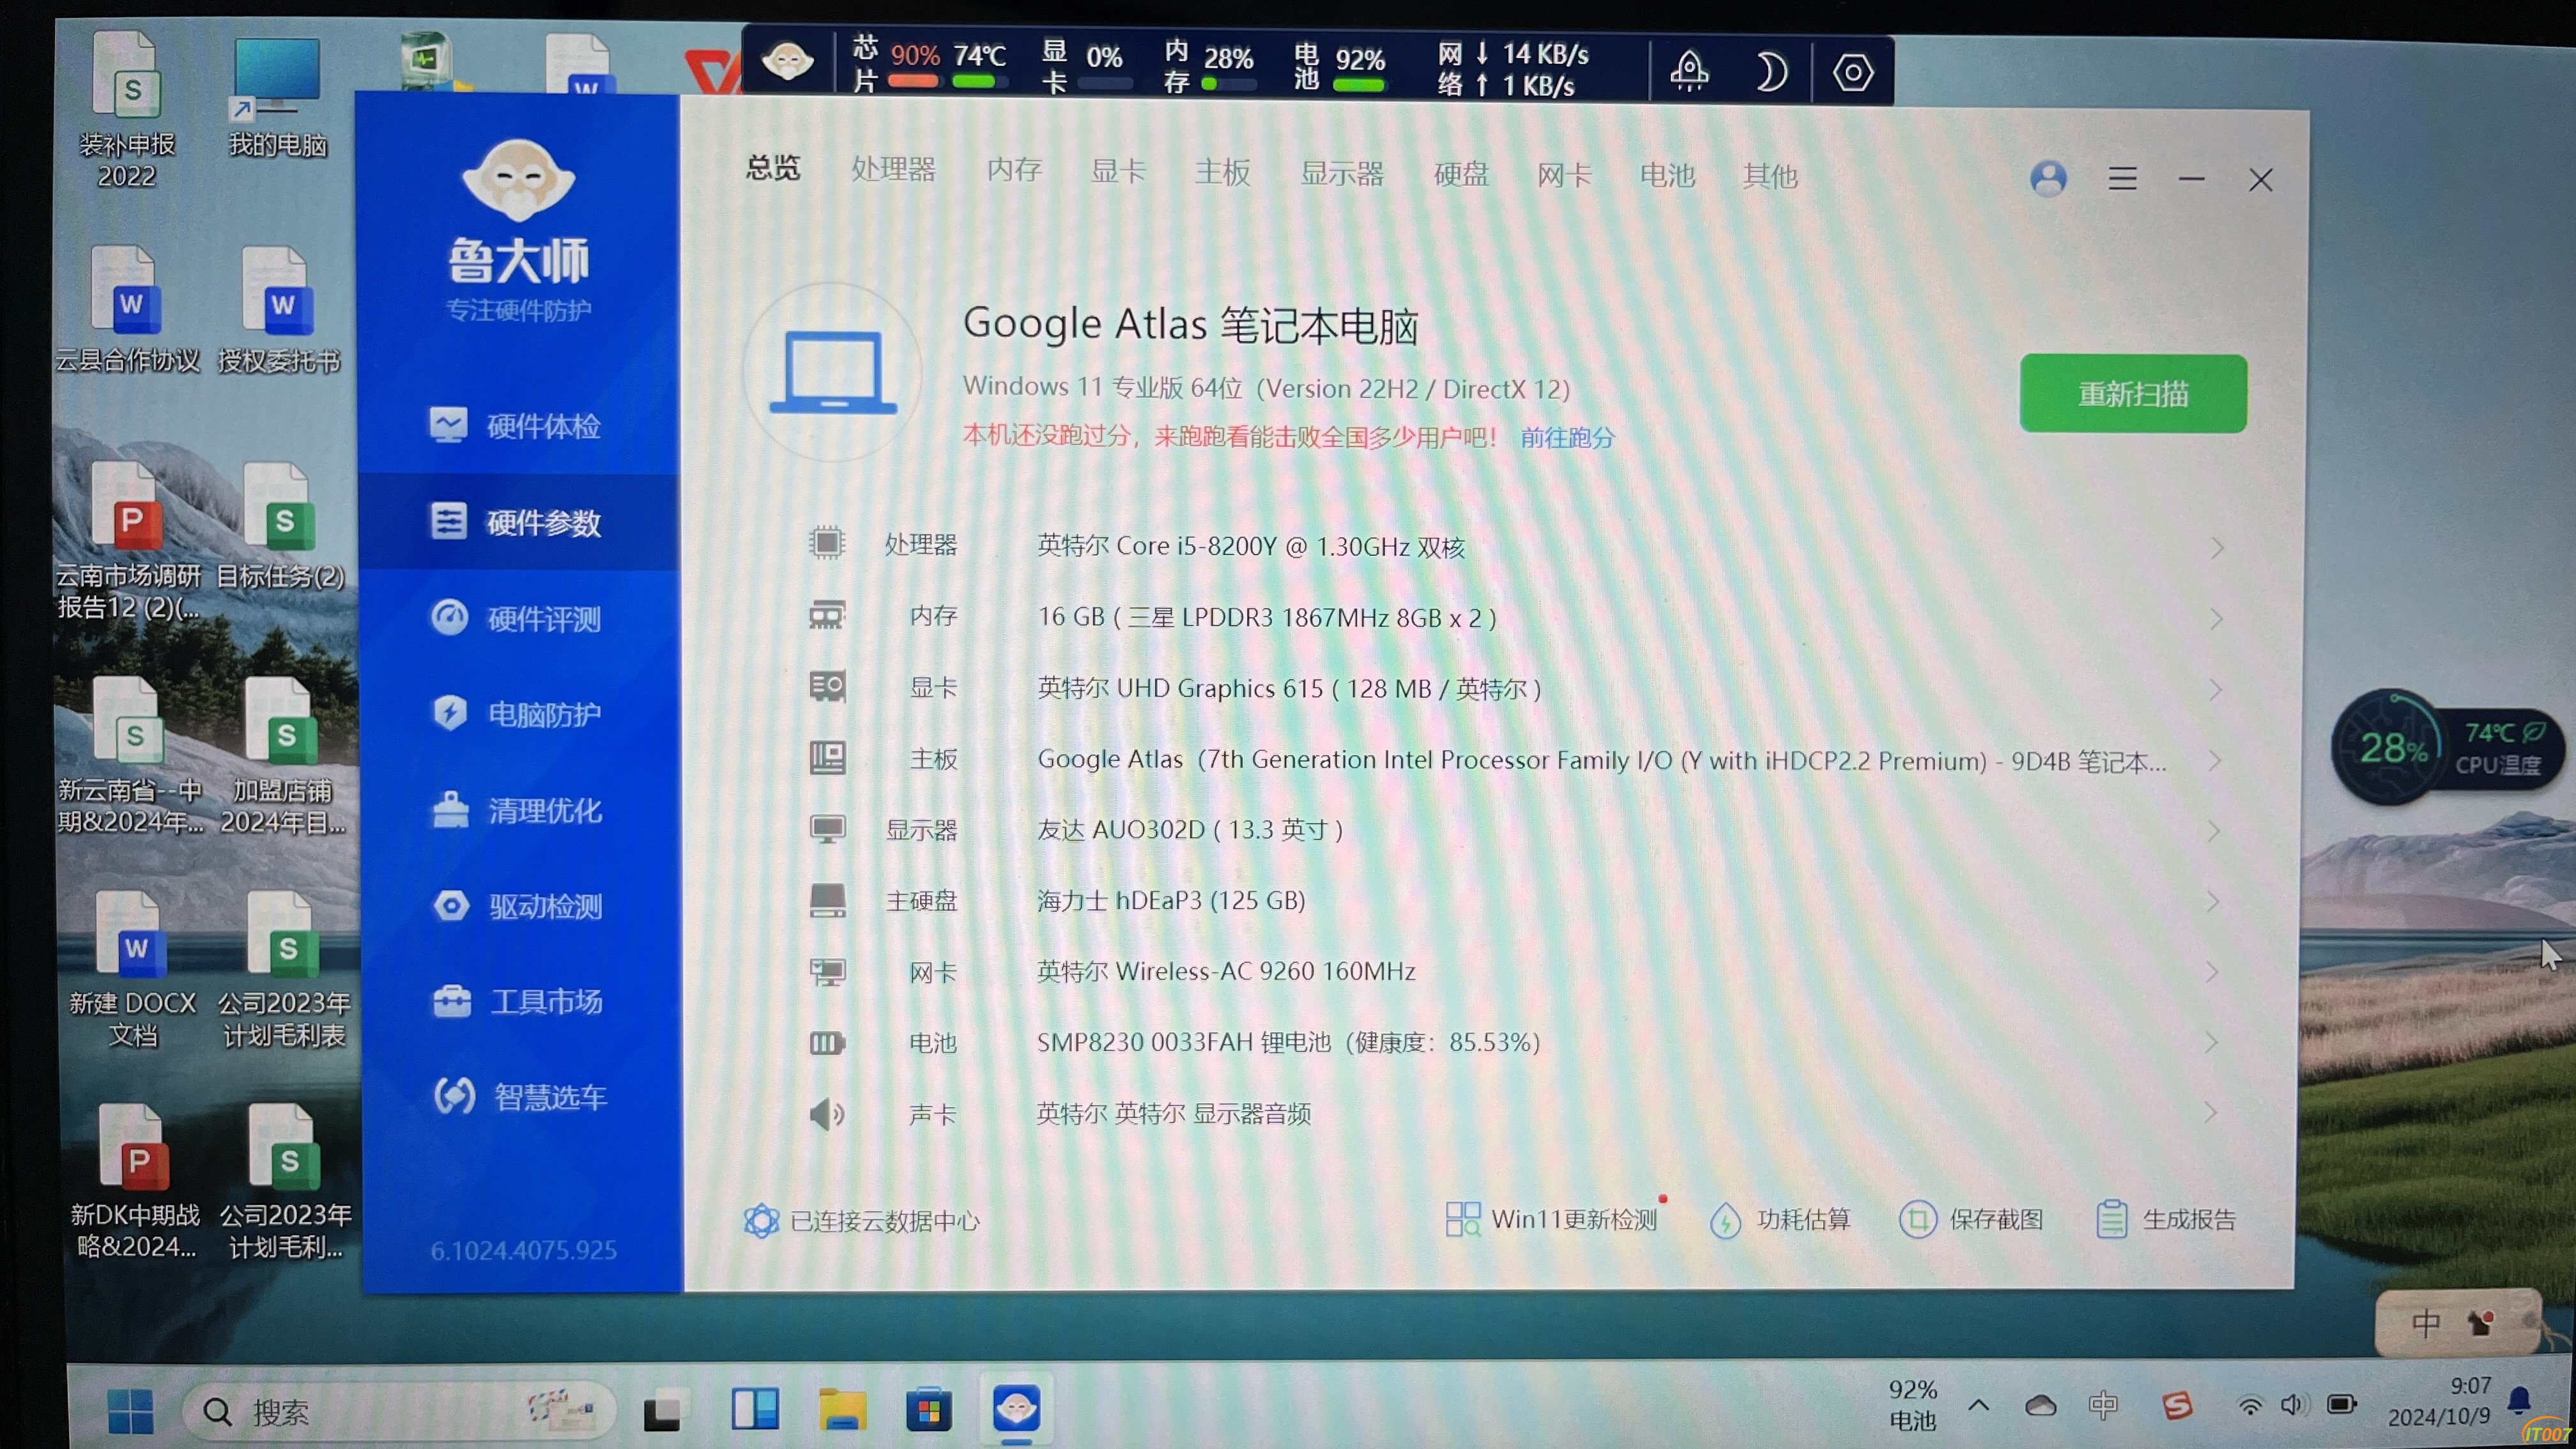Open 硬件体检 in the sidebar
Viewport: 2576px width, 1449px height.
pos(516,426)
